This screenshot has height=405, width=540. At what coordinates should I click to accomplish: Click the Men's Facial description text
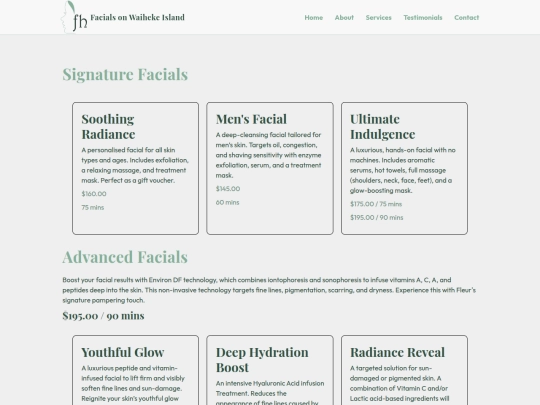[x=269, y=155]
